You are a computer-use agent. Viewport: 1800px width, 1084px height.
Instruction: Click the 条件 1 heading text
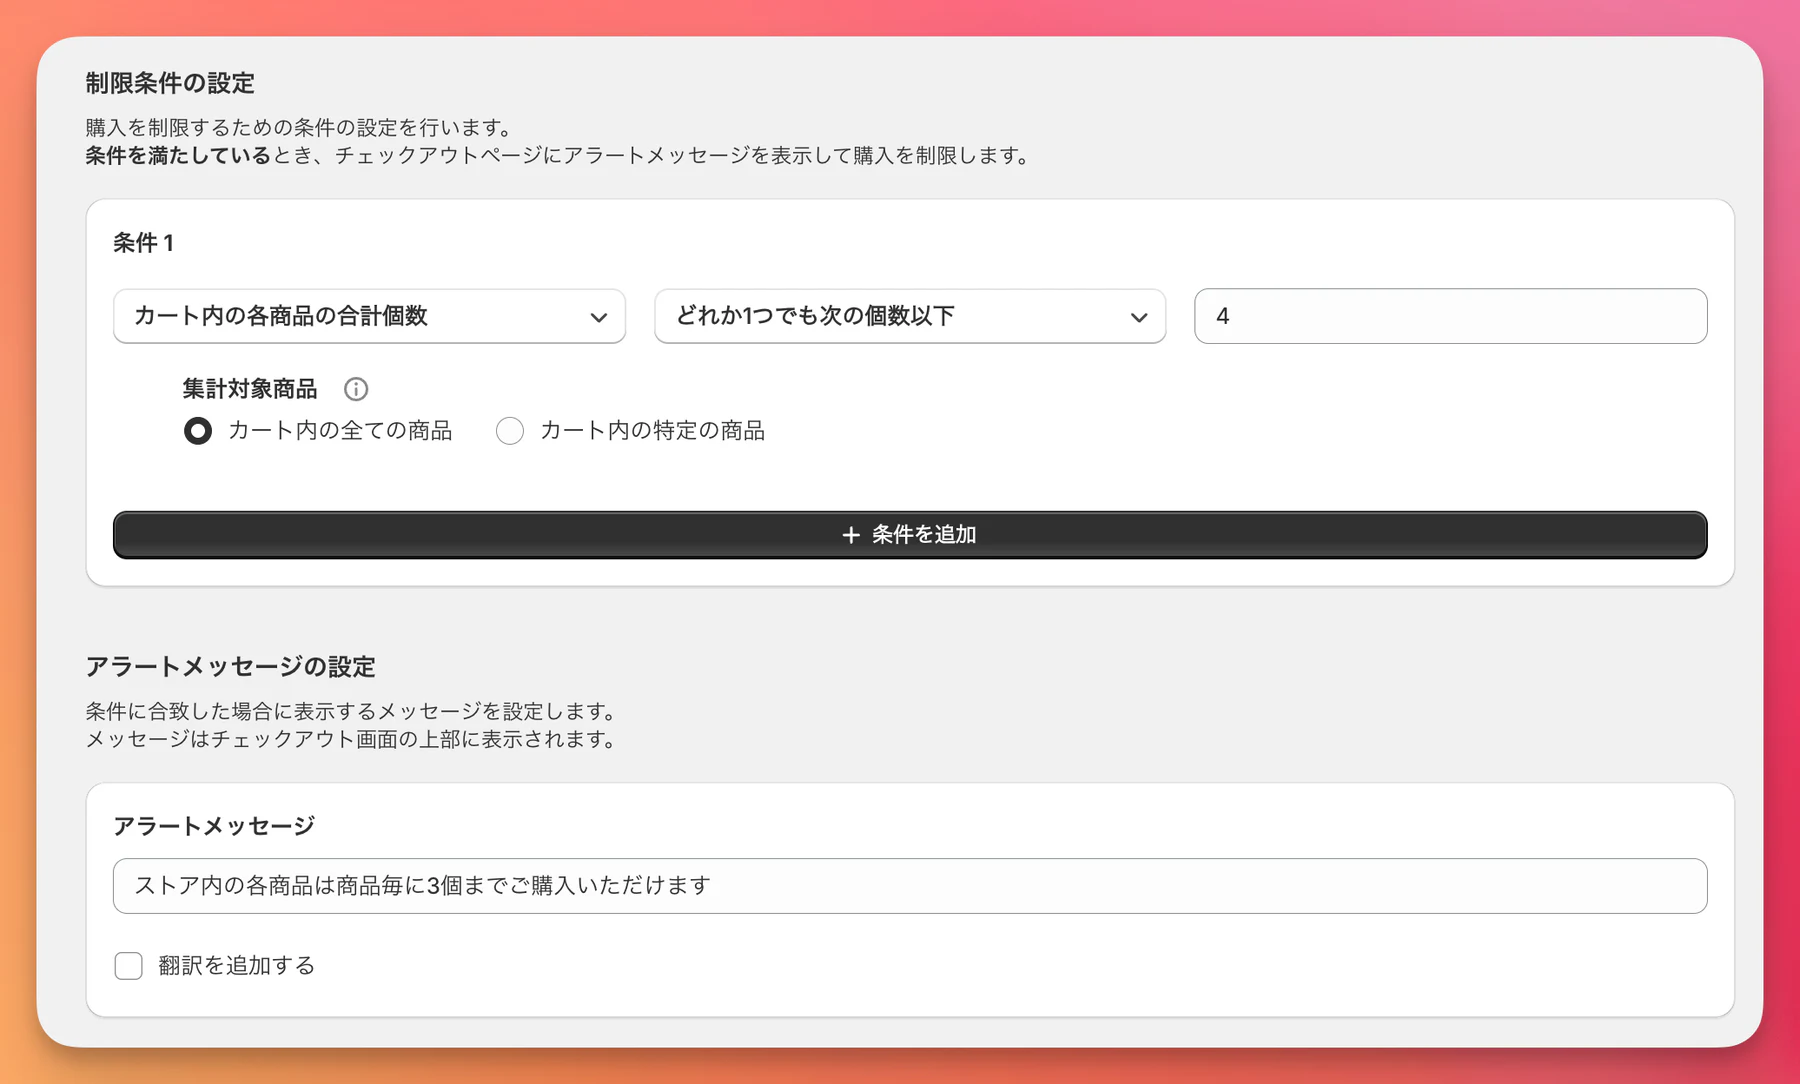[x=143, y=243]
